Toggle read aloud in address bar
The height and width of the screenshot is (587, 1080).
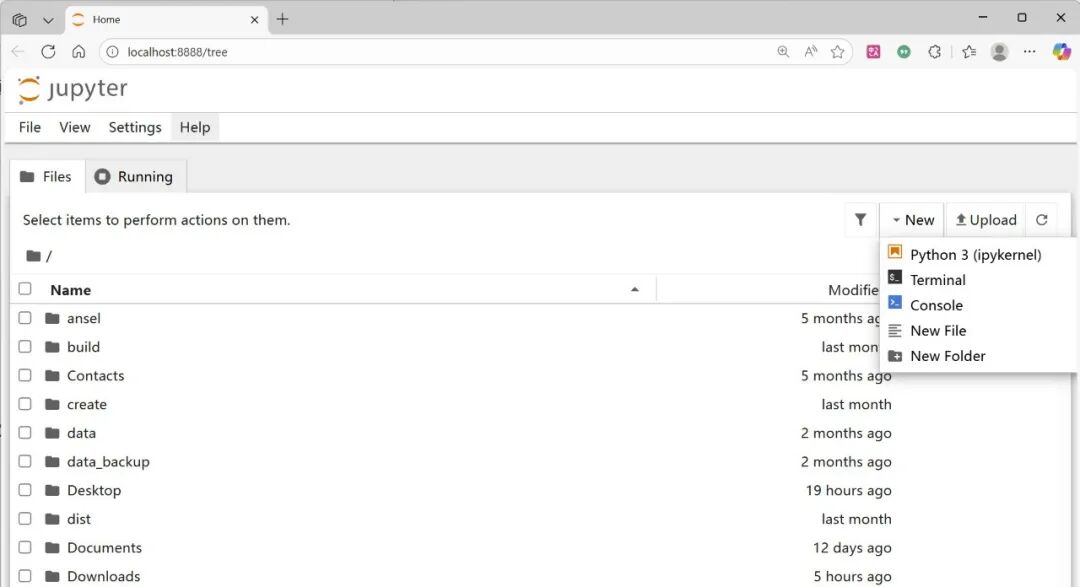click(x=811, y=52)
